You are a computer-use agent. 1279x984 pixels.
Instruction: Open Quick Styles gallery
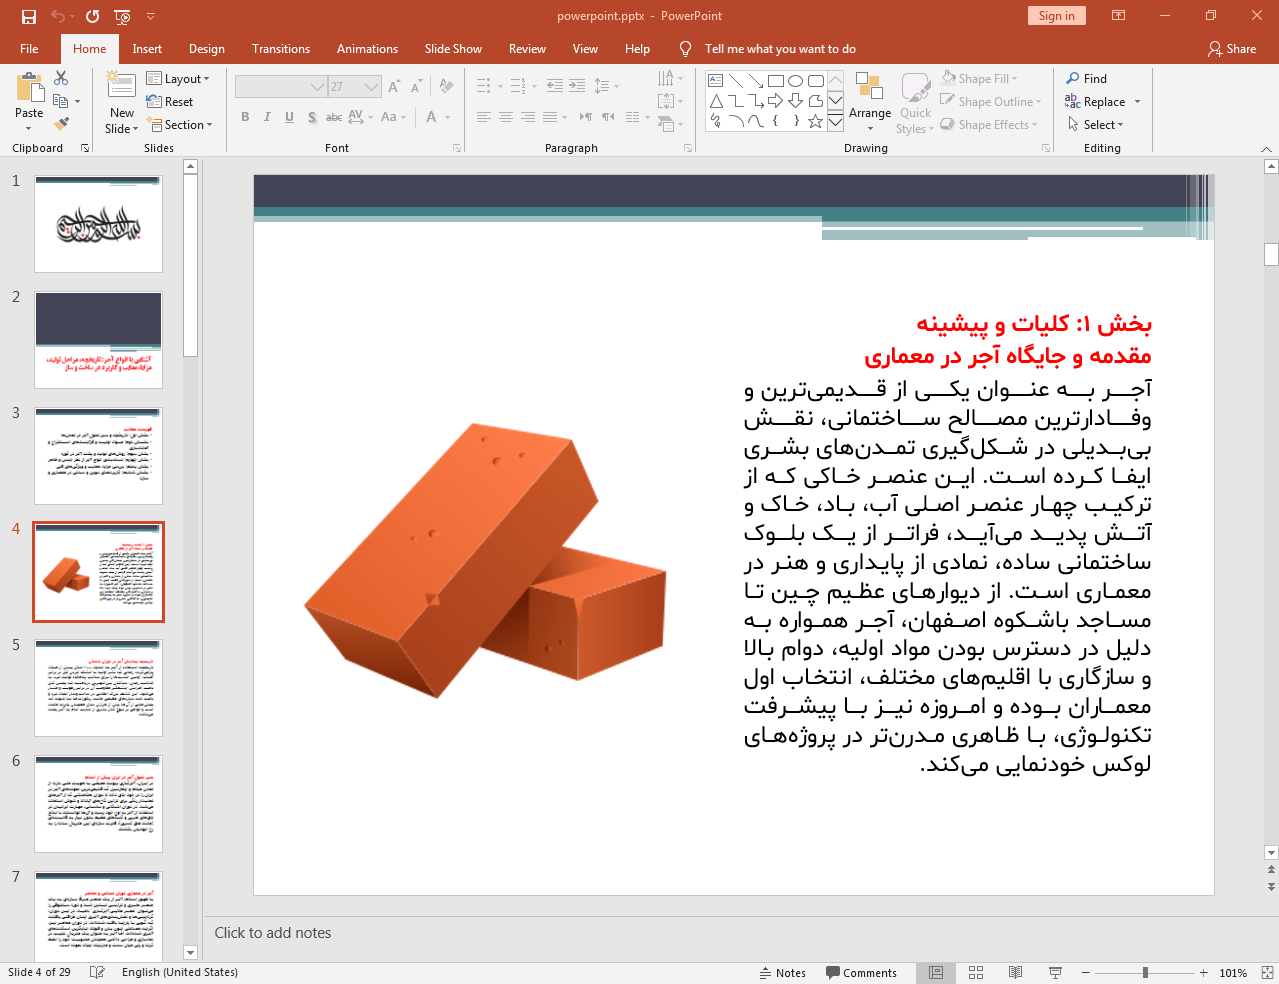coord(915,103)
